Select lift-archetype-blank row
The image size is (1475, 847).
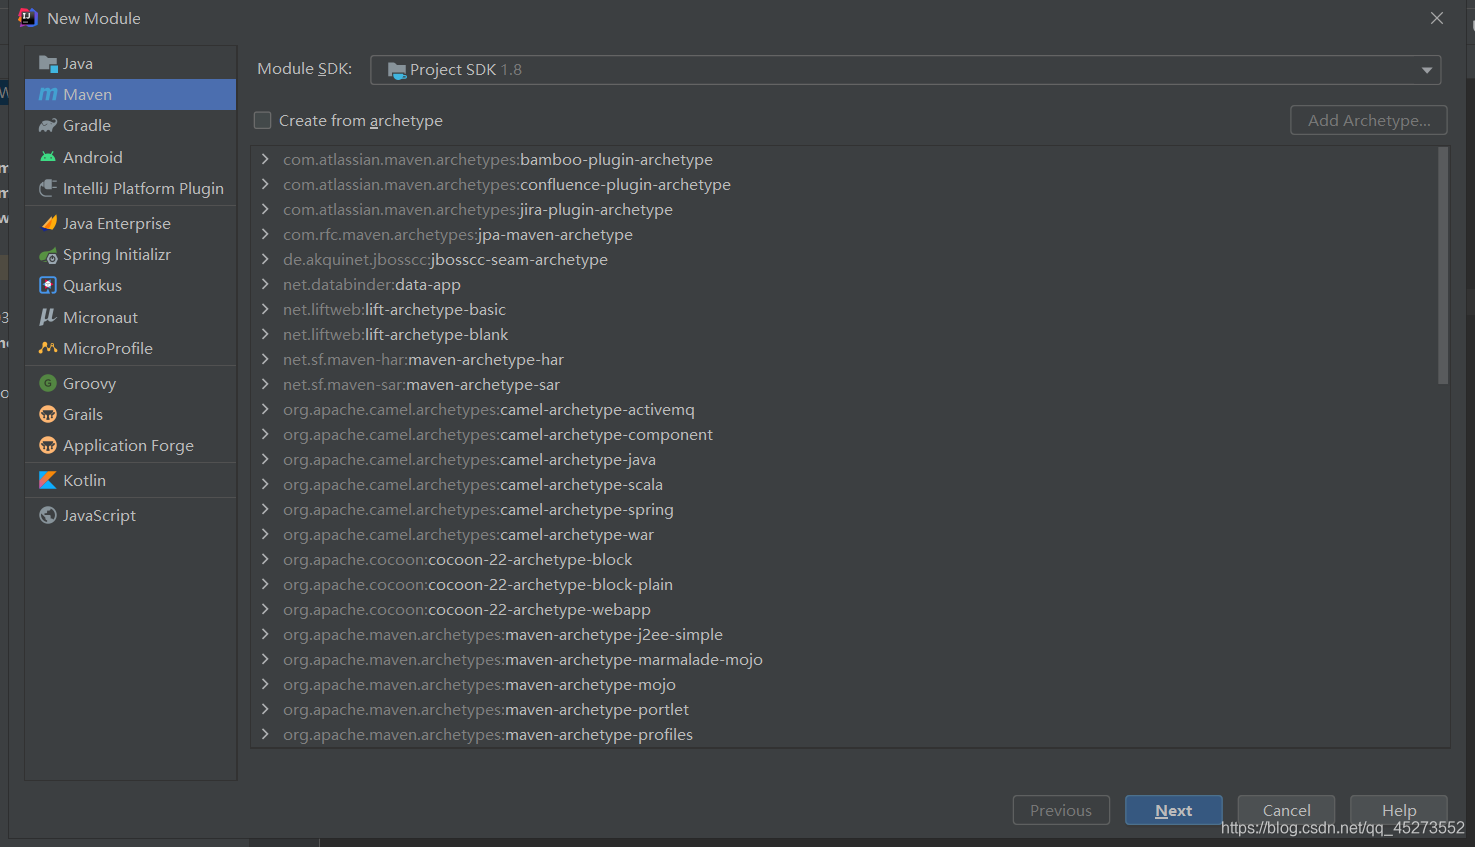click(x=843, y=334)
